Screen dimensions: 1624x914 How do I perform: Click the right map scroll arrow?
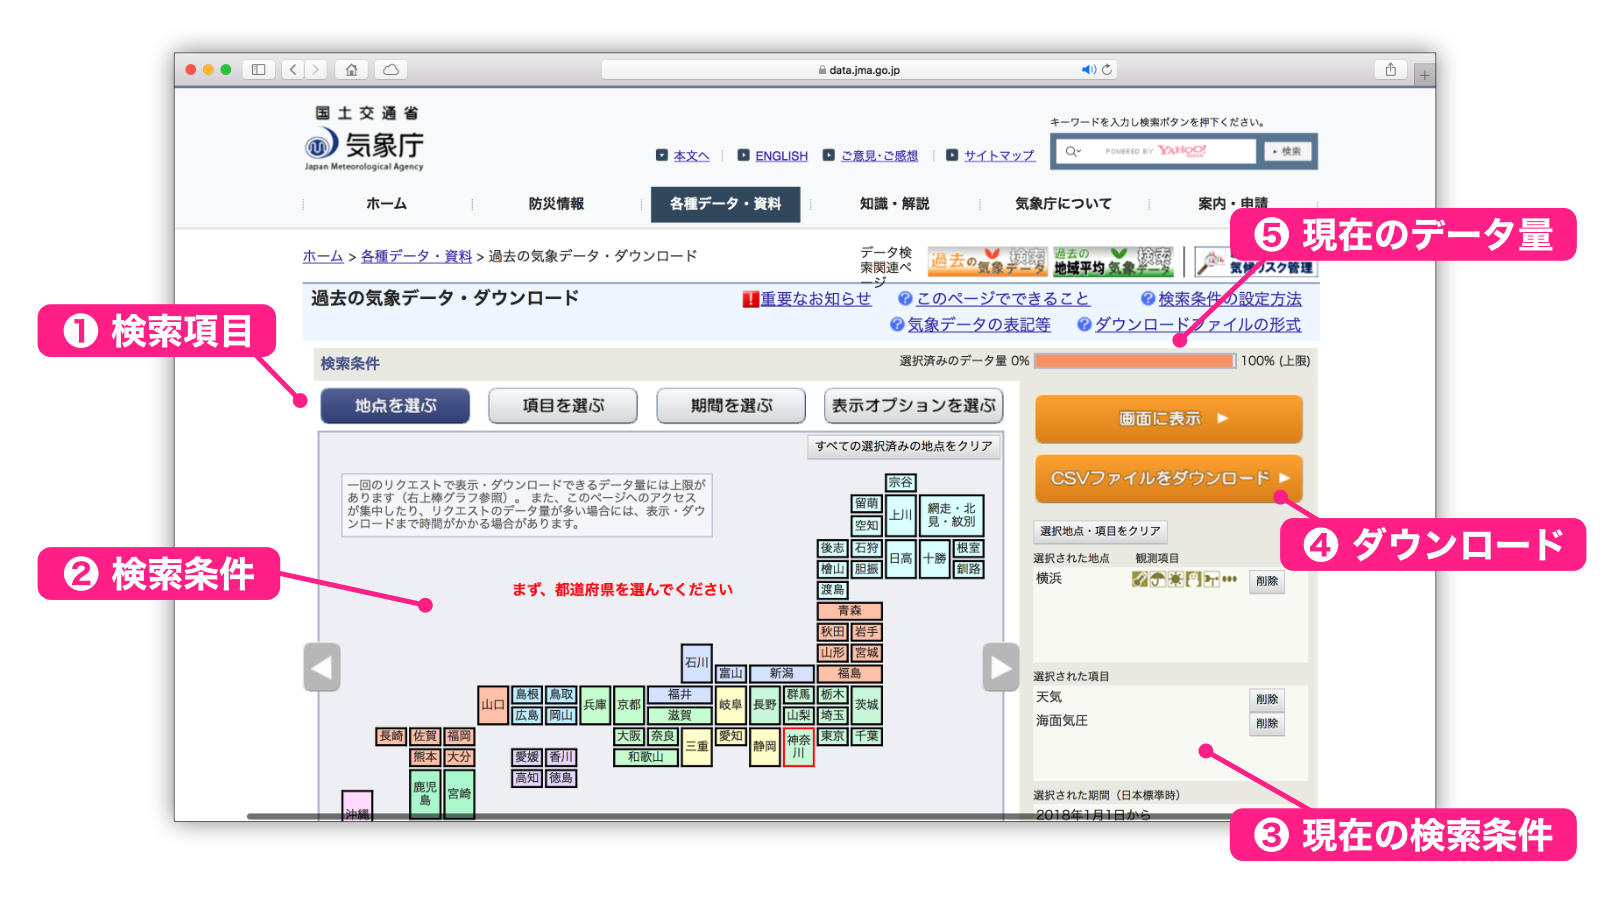1001,667
